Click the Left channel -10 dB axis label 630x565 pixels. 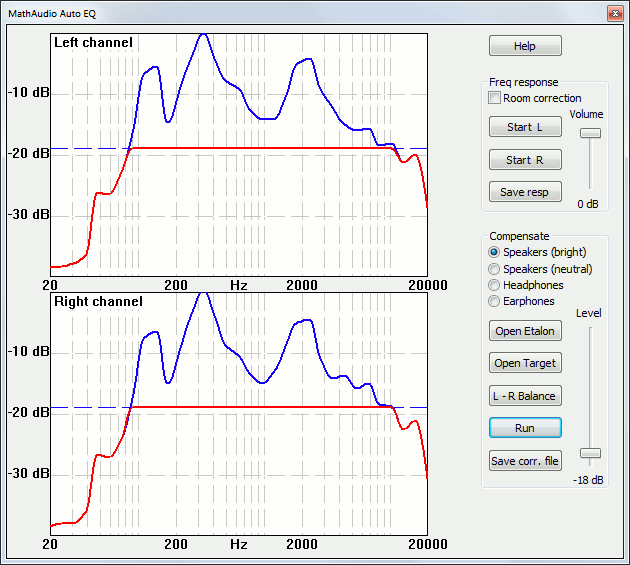[x=29, y=92]
